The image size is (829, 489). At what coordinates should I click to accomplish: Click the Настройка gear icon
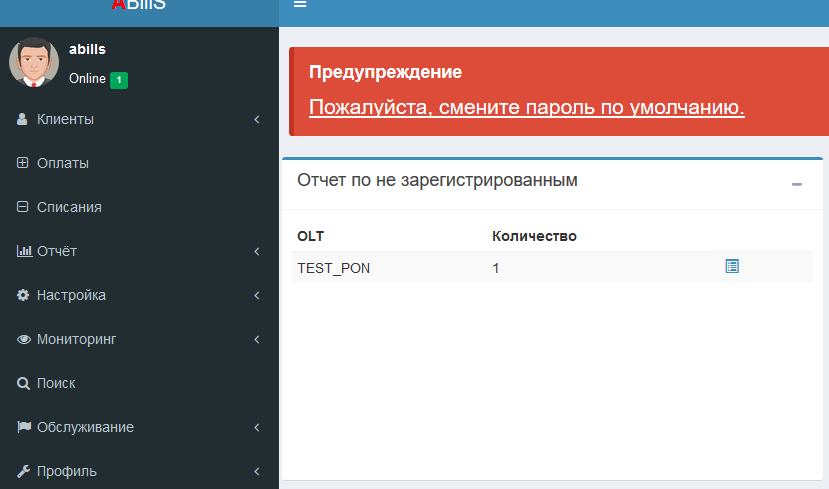[x=23, y=295]
